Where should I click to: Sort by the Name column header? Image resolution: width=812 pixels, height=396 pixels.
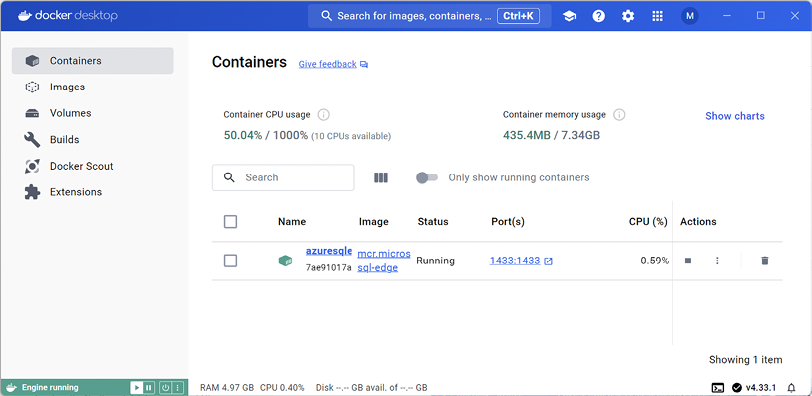[292, 222]
